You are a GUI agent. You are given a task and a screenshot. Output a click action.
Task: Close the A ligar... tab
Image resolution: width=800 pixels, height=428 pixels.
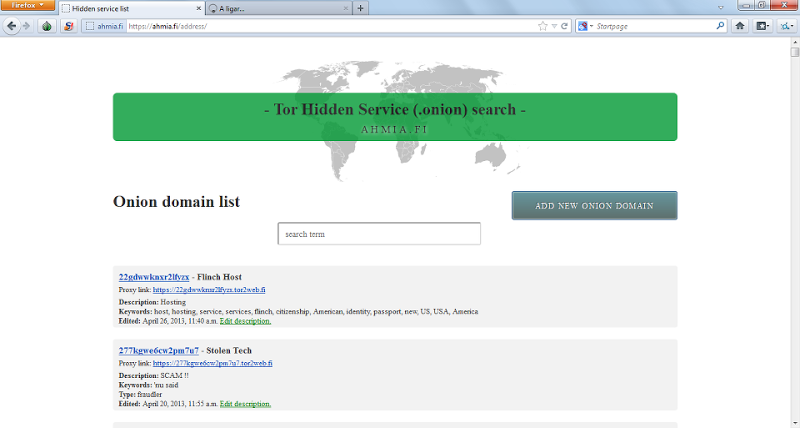(x=345, y=8)
